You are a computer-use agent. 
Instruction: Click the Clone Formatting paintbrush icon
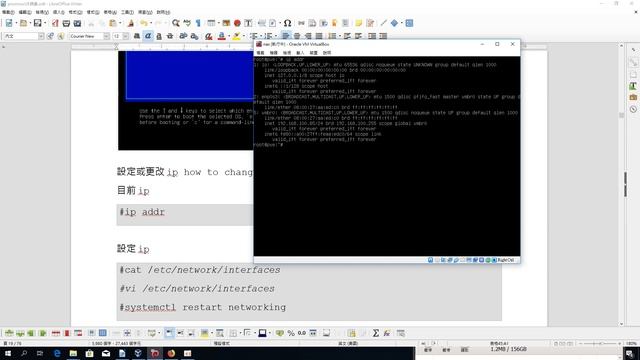coord(131,23)
